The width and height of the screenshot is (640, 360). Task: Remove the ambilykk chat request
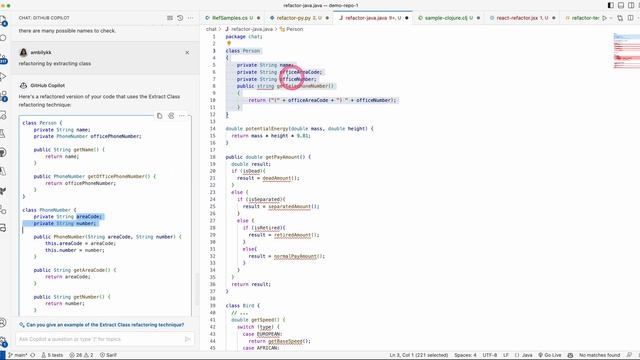point(187,53)
